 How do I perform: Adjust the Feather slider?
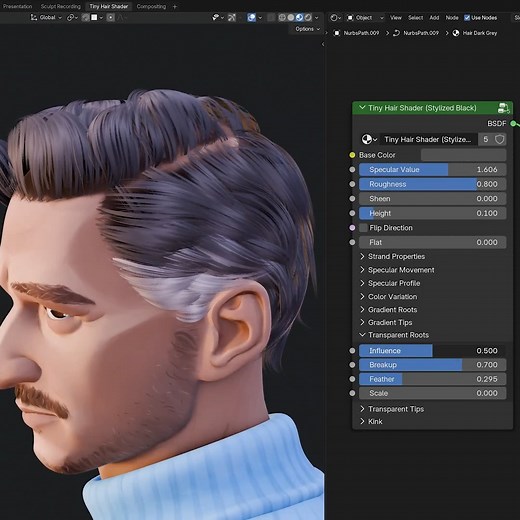pos(433,379)
